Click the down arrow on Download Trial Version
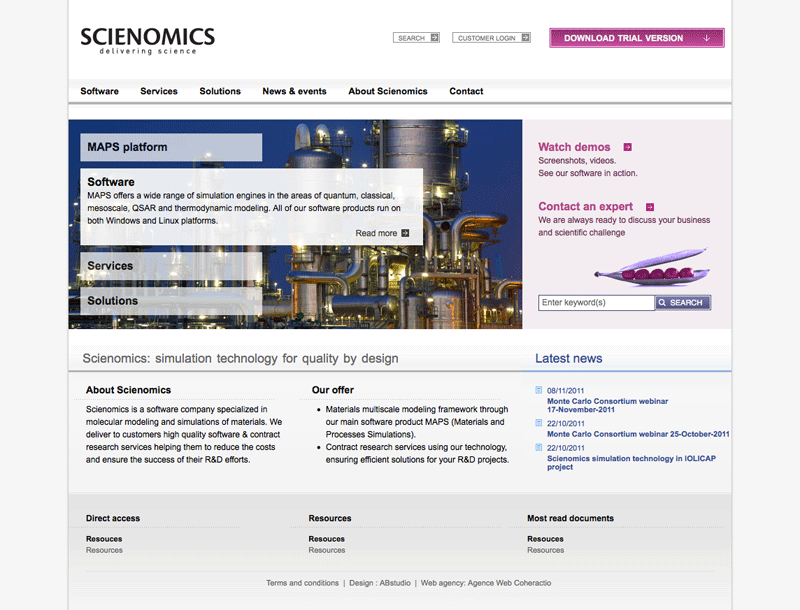Screen dimensions: 800x610 (707, 38)
